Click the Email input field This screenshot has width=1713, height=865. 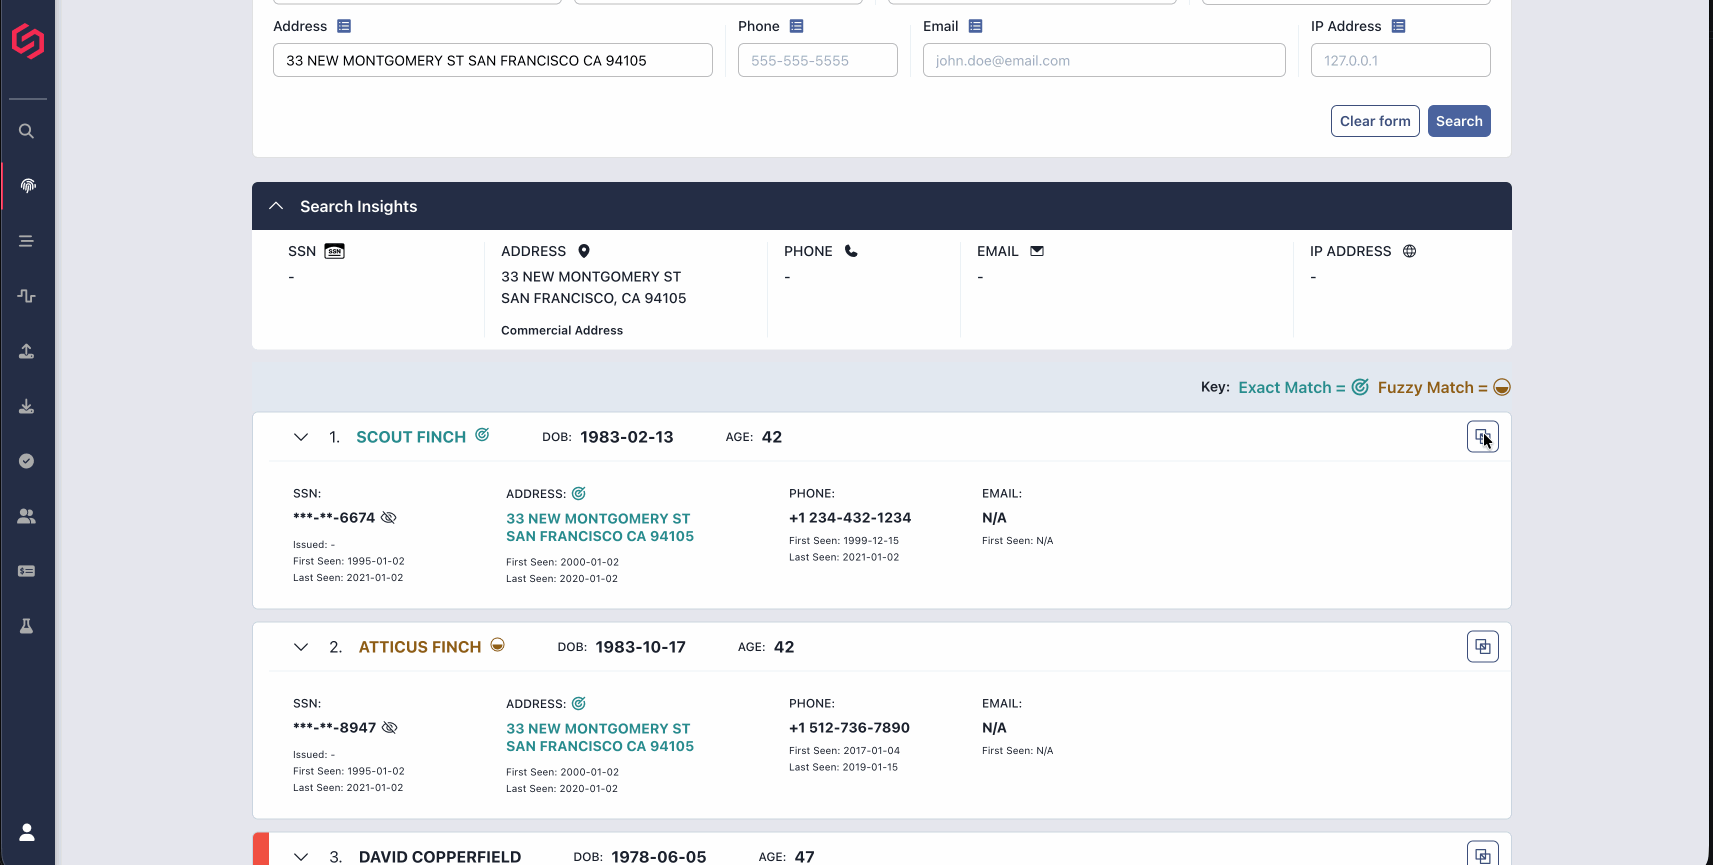click(x=1104, y=60)
